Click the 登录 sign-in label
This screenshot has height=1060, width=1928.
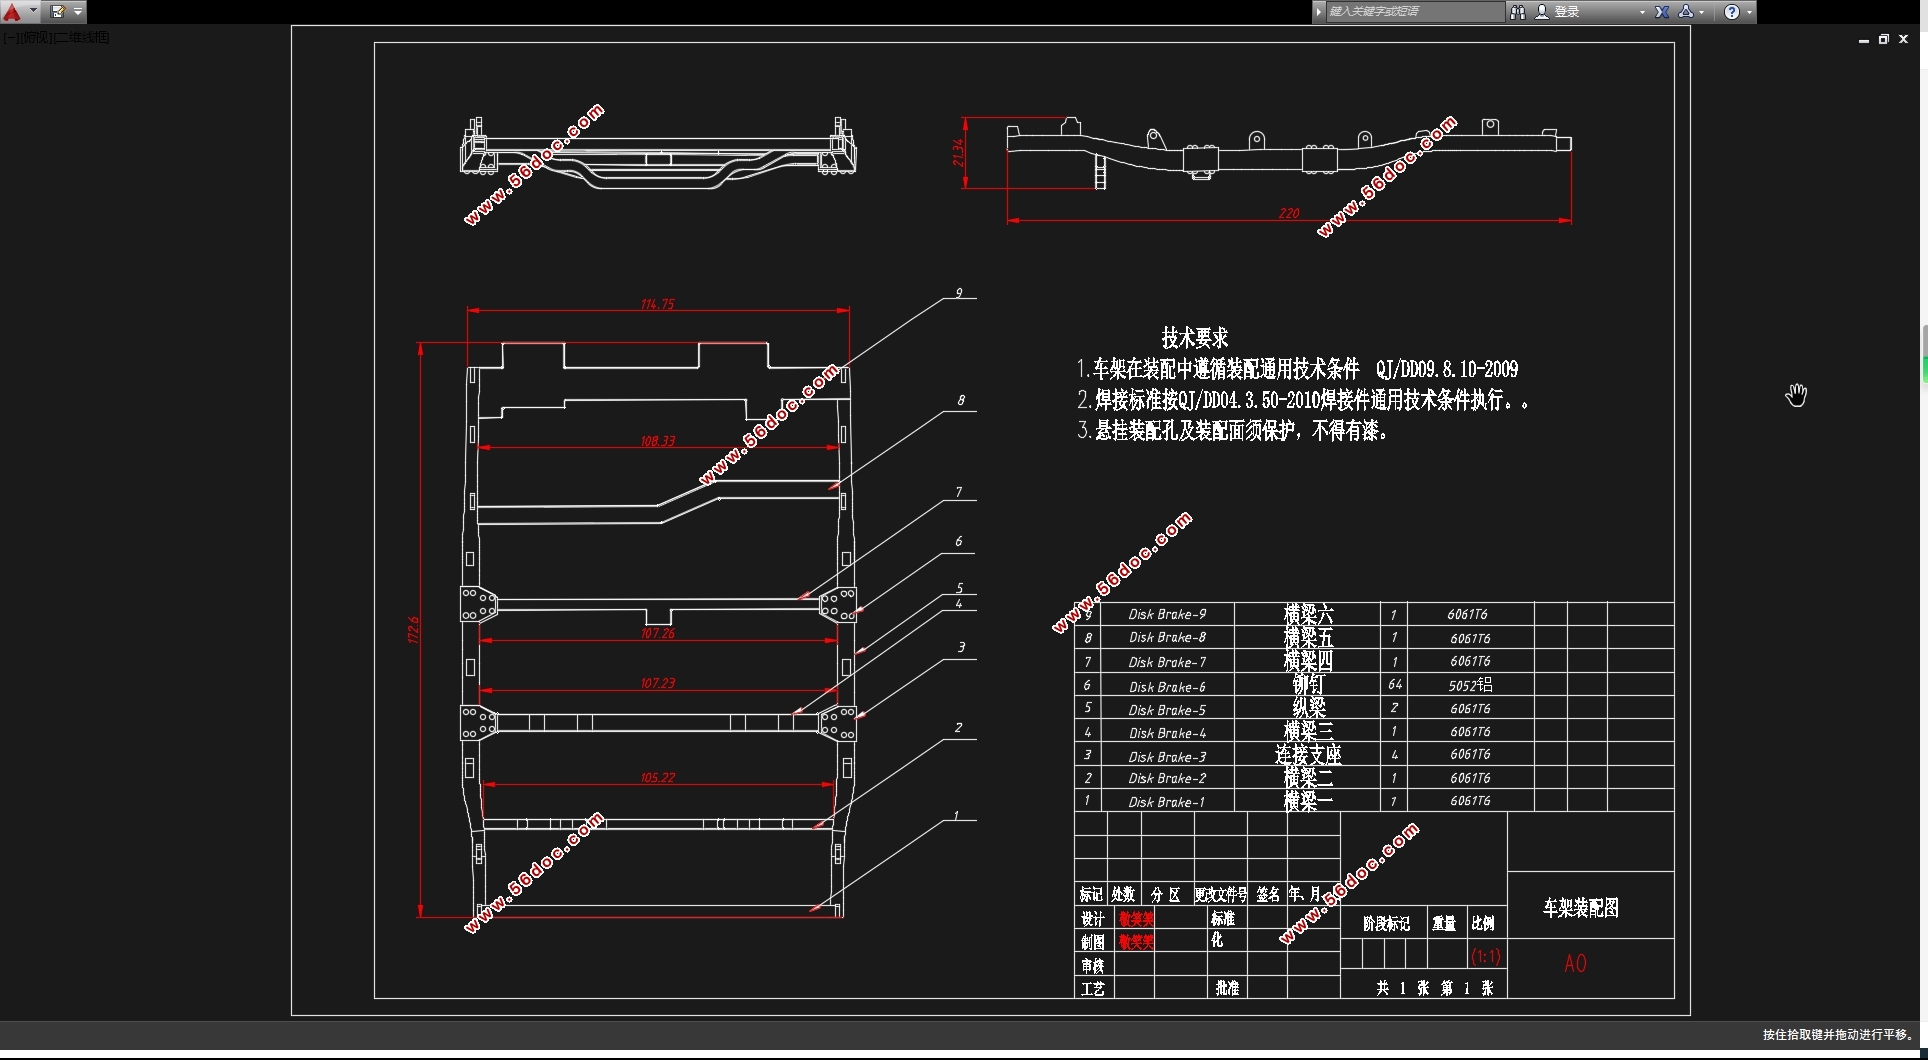[x=1567, y=12]
